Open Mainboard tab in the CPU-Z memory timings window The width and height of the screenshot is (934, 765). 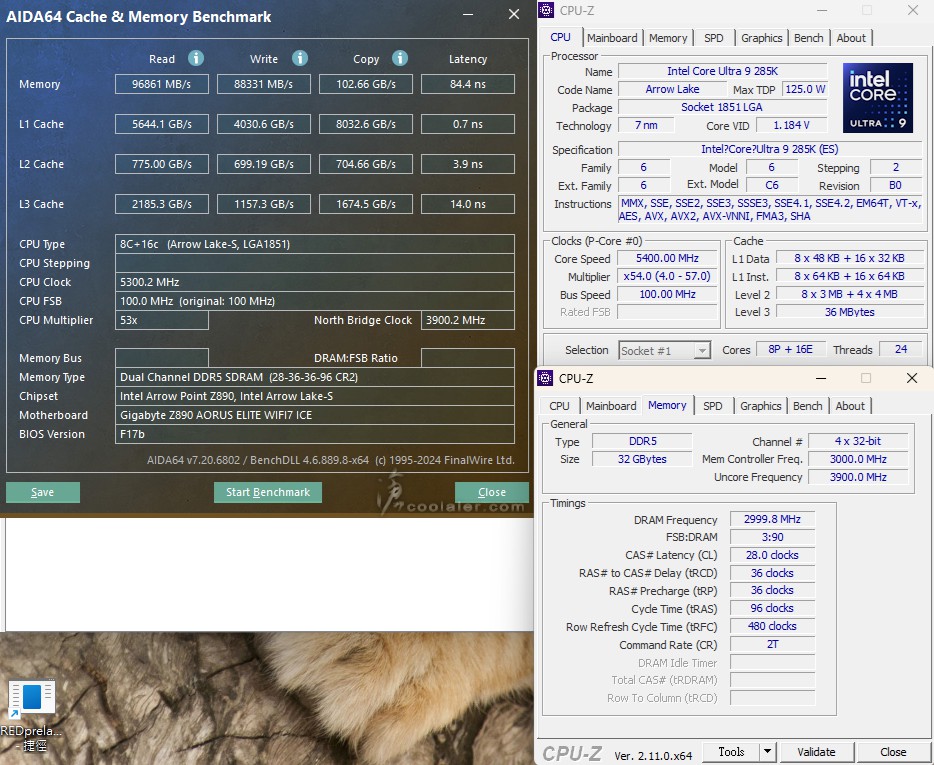[611, 406]
